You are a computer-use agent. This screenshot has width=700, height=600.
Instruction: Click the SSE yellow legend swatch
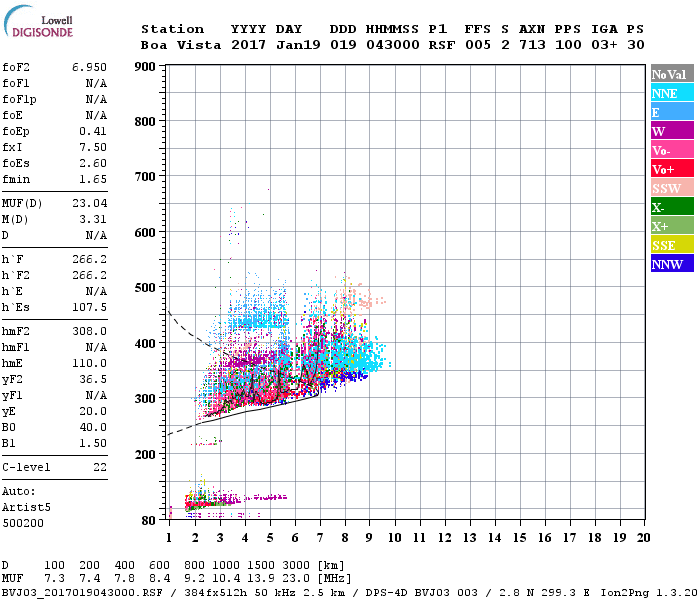[672, 244]
